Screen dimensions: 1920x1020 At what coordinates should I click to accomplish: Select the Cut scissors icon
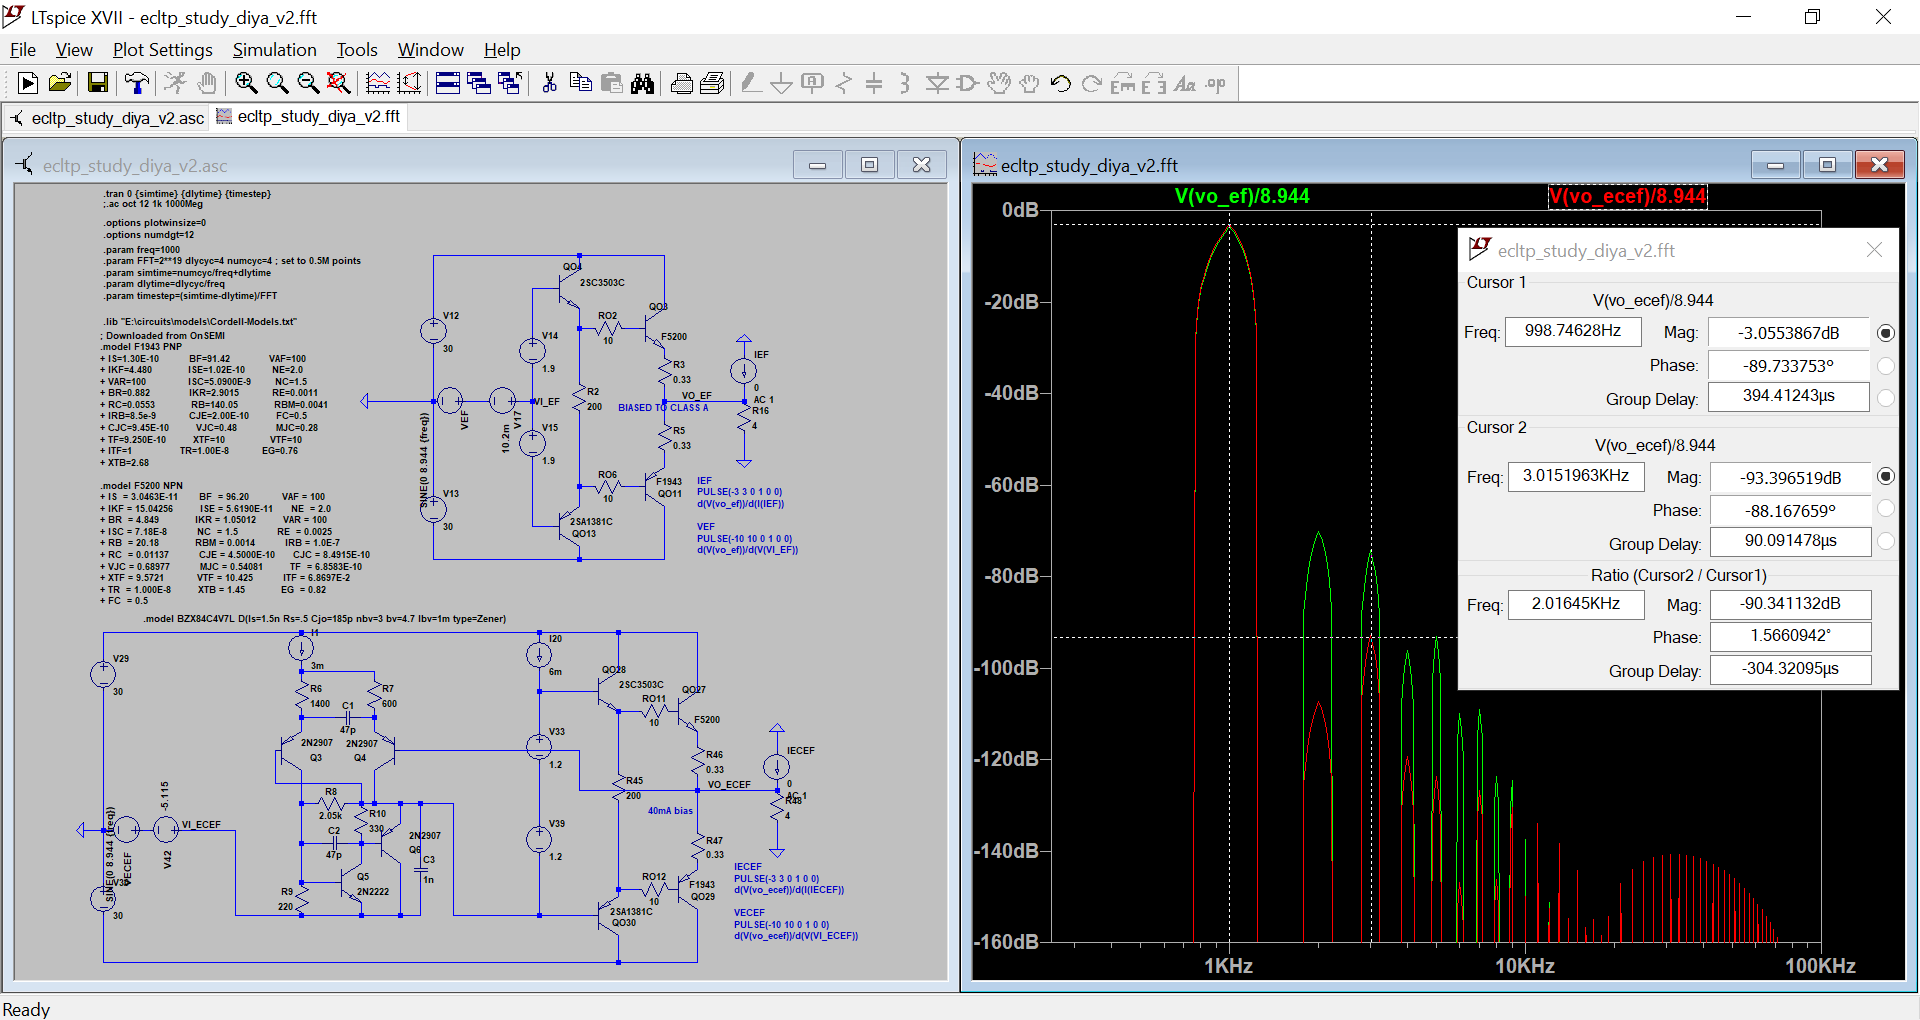click(549, 84)
